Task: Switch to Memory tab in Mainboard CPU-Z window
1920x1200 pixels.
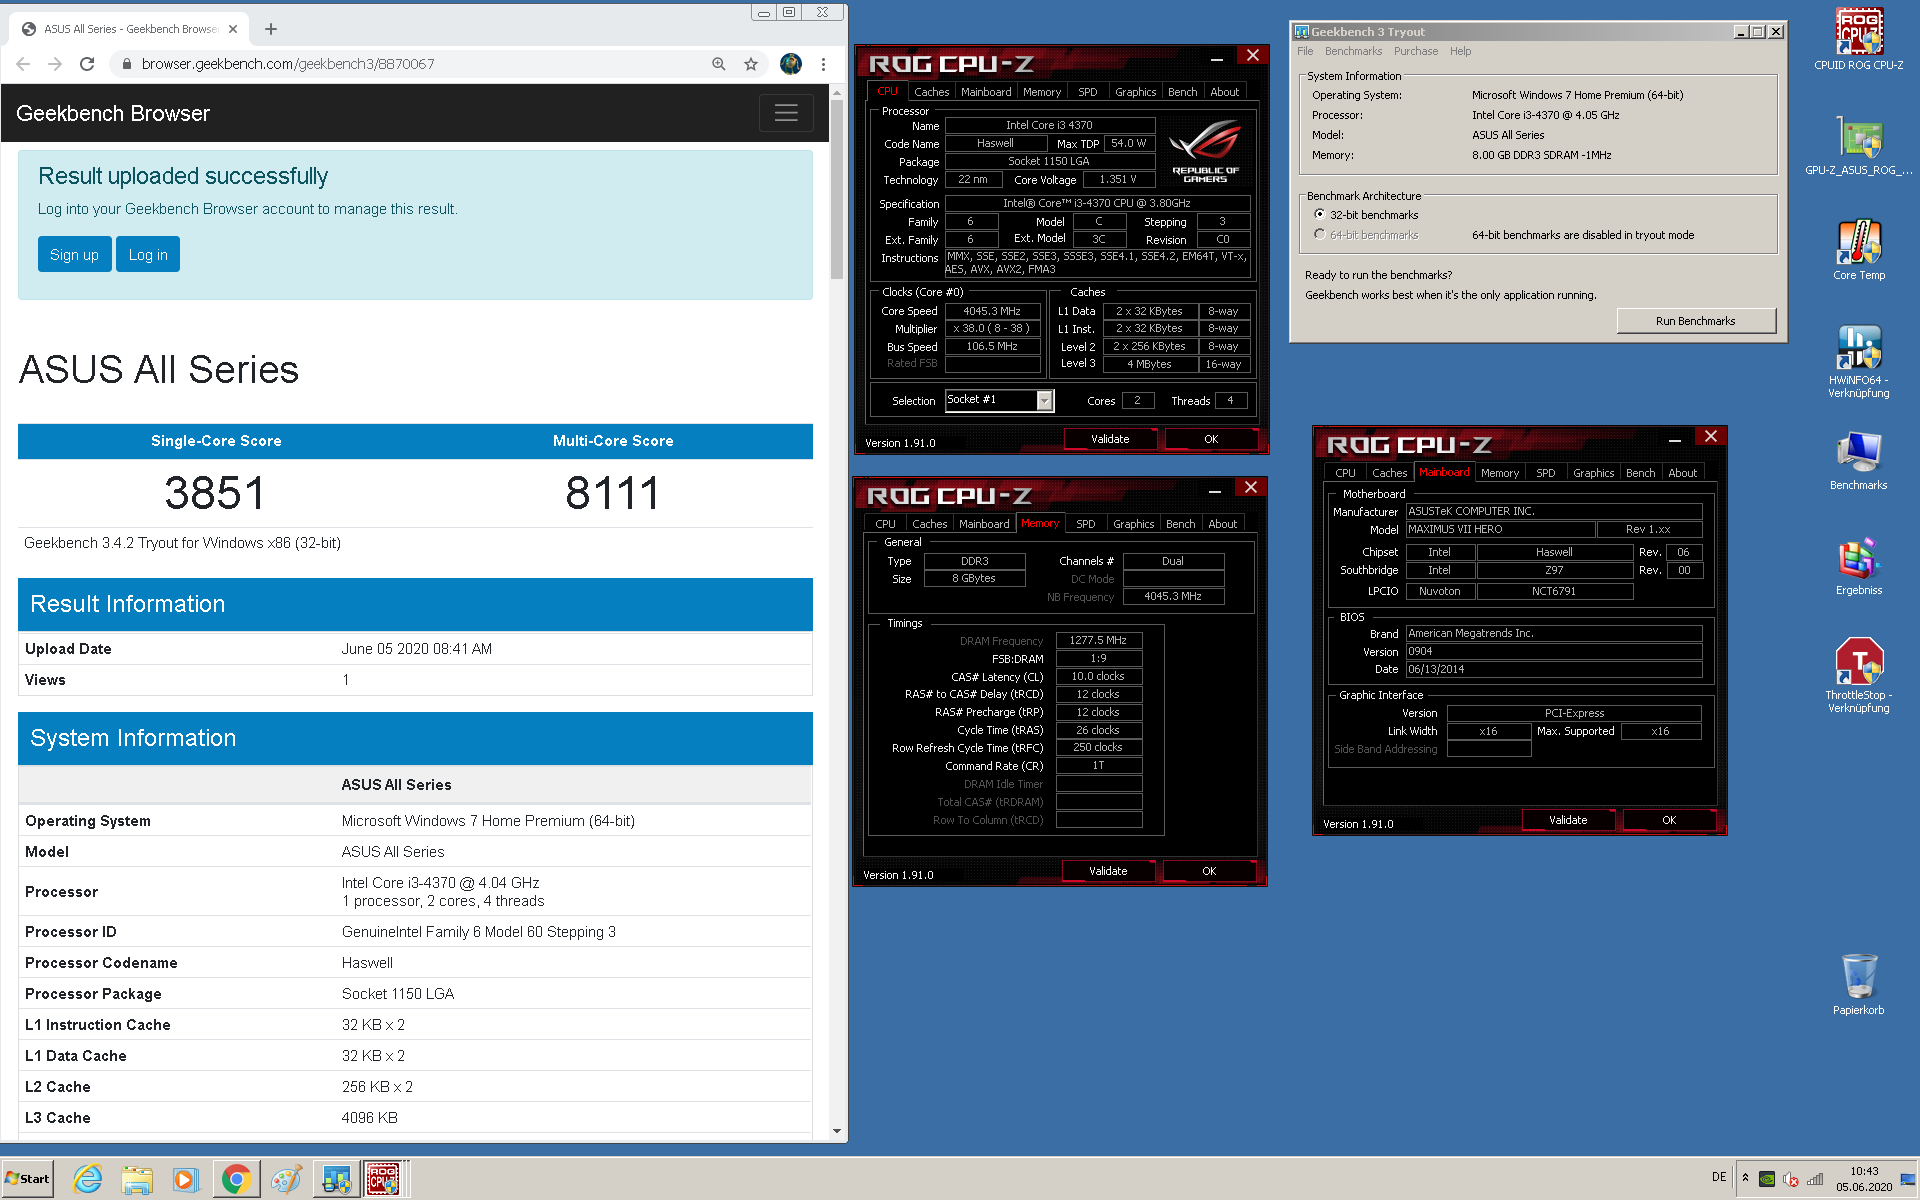Action: coord(1499,473)
